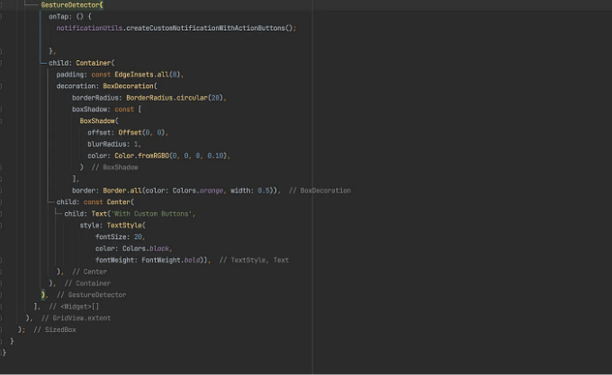Place cursor on the onTap: callback line
The image size is (612, 375).
point(70,16)
